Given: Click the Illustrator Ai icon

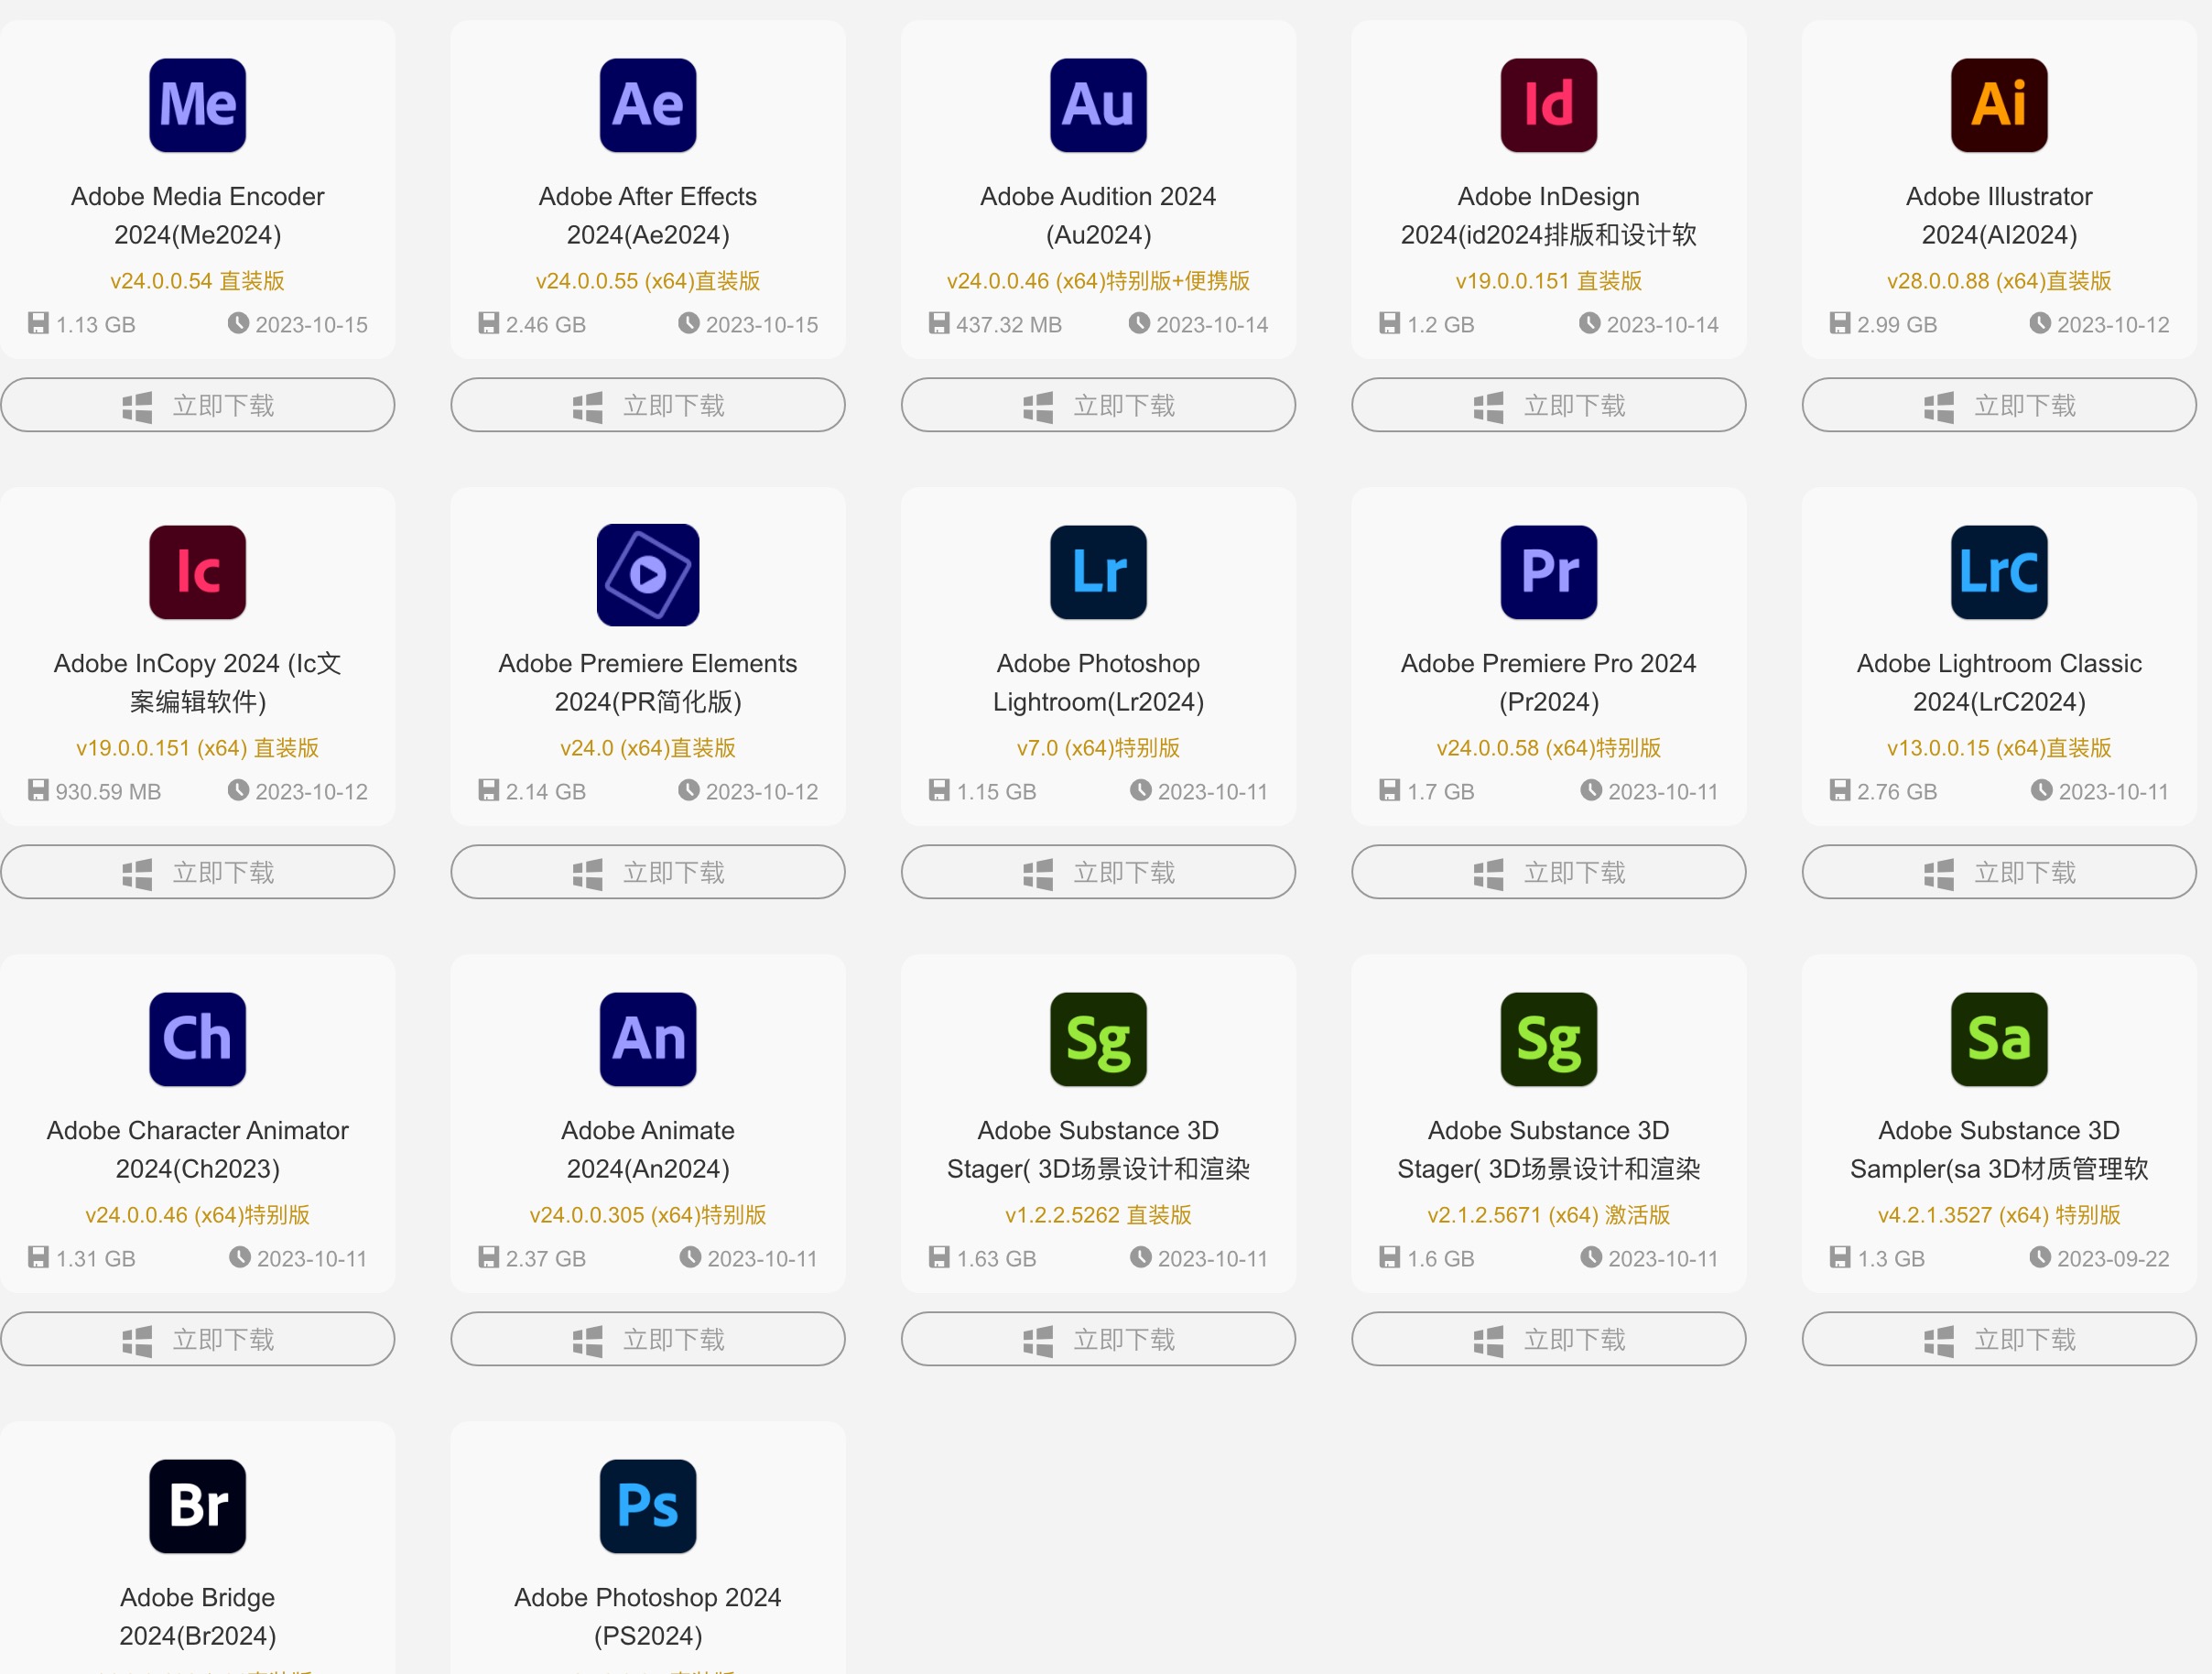Looking at the screenshot, I should tap(1999, 105).
